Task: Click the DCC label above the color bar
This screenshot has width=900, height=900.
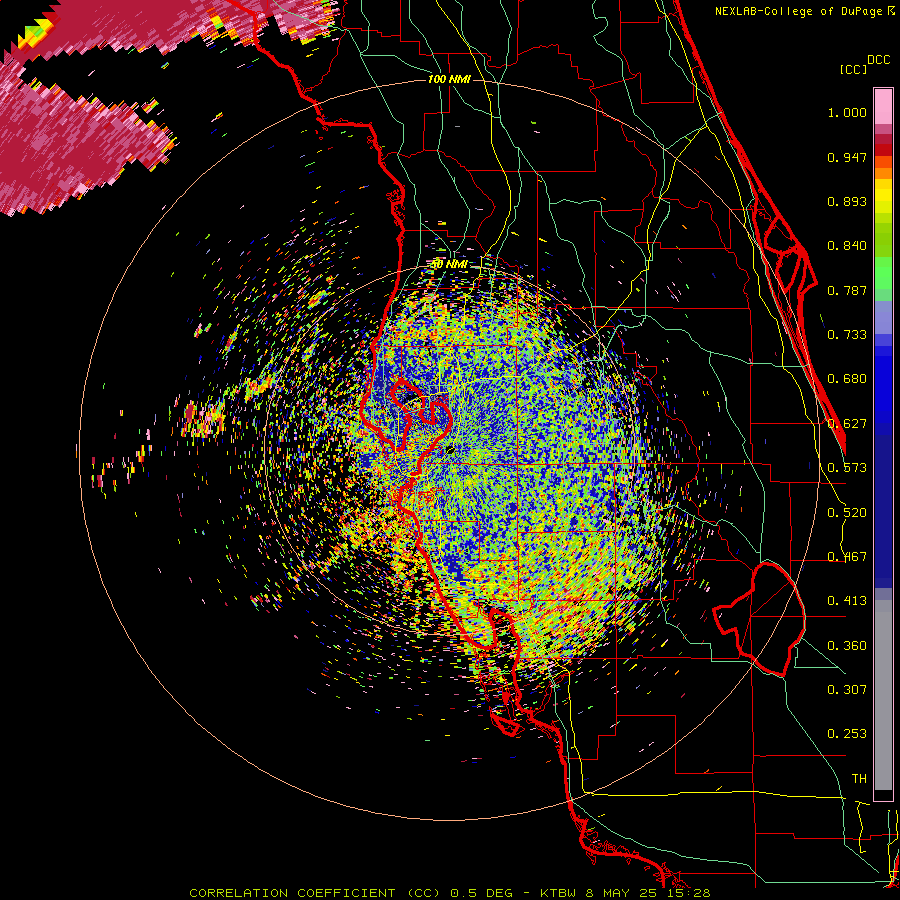Action: 878,60
